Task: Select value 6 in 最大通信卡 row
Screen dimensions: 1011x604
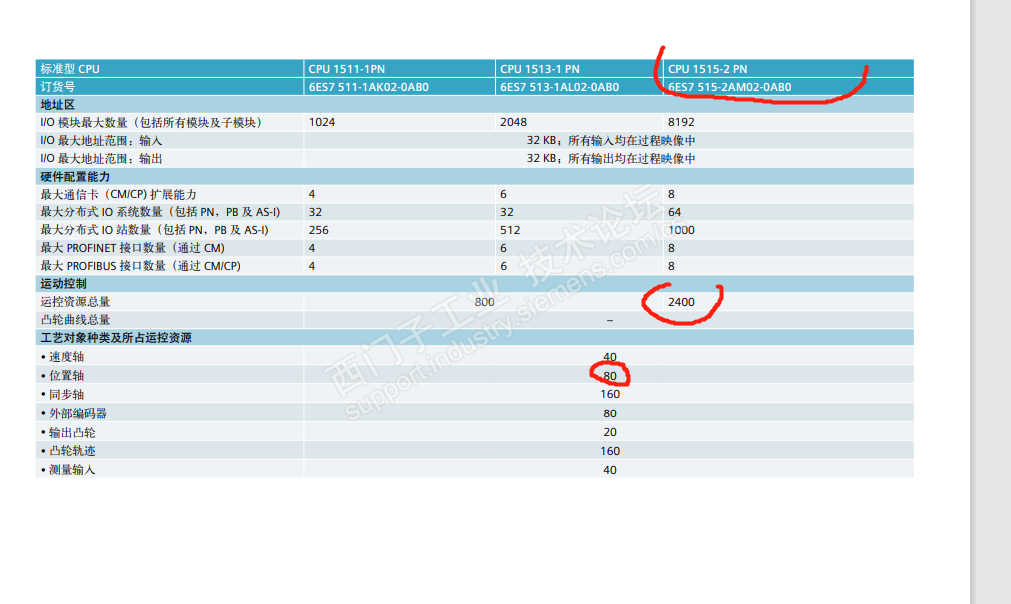Action: [504, 194]
